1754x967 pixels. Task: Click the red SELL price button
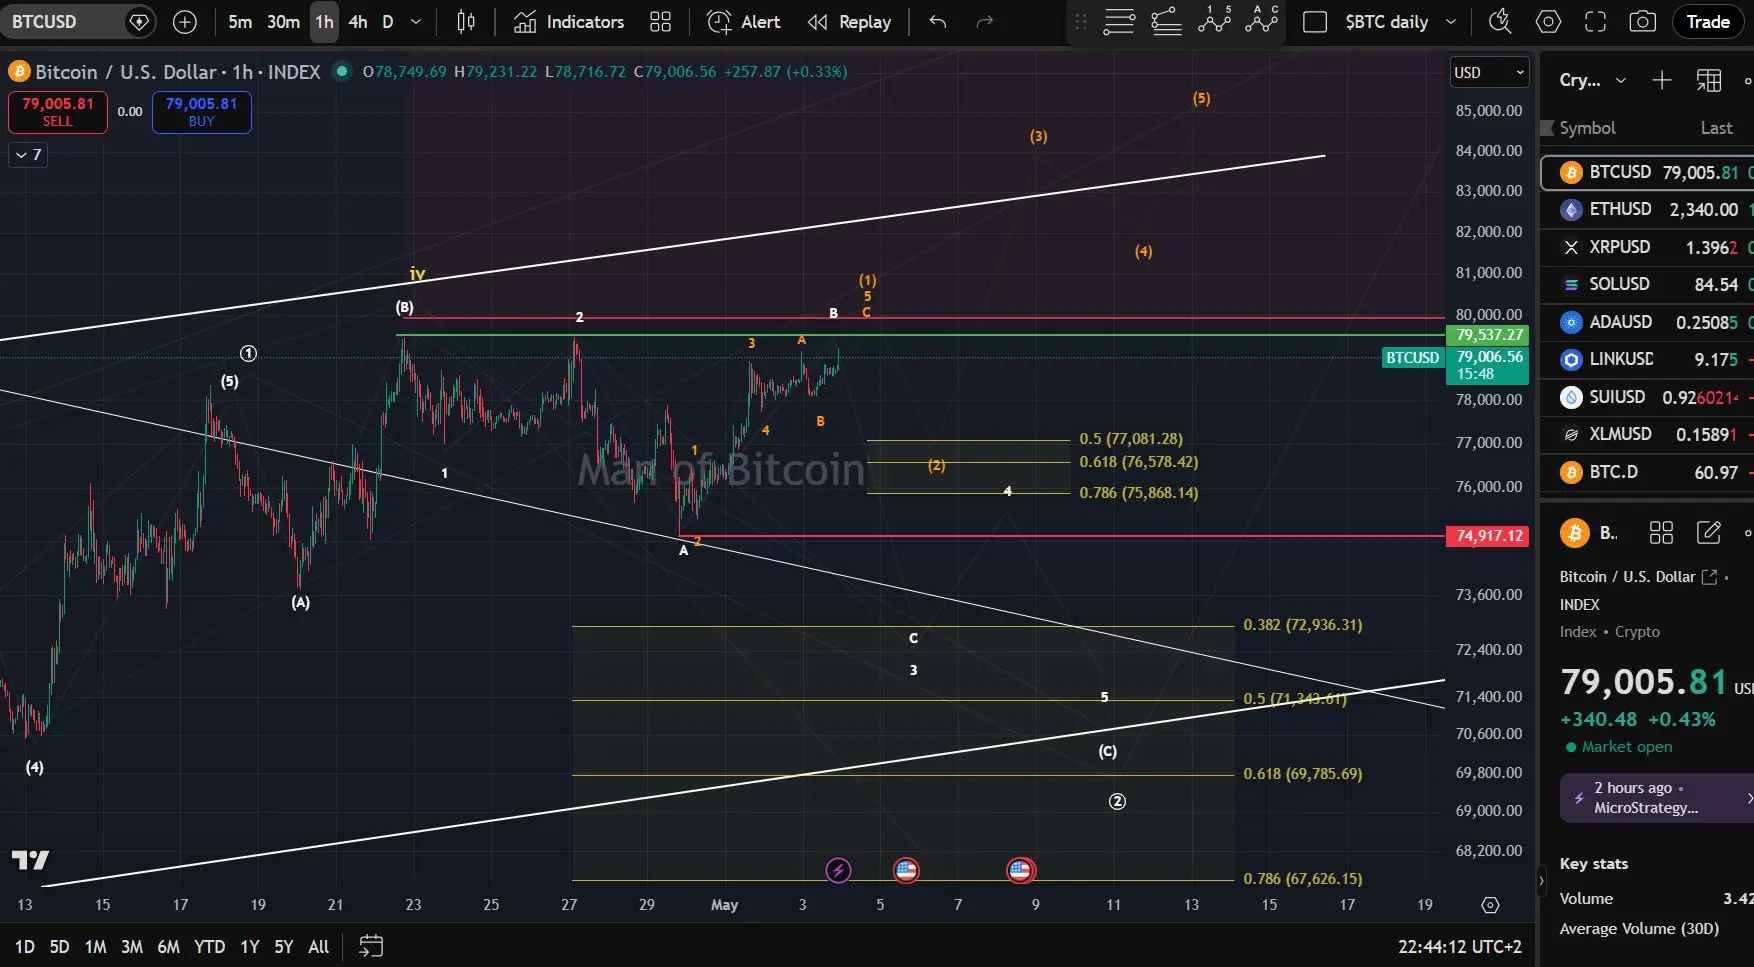pyautogui.click(x=58, y=112)
